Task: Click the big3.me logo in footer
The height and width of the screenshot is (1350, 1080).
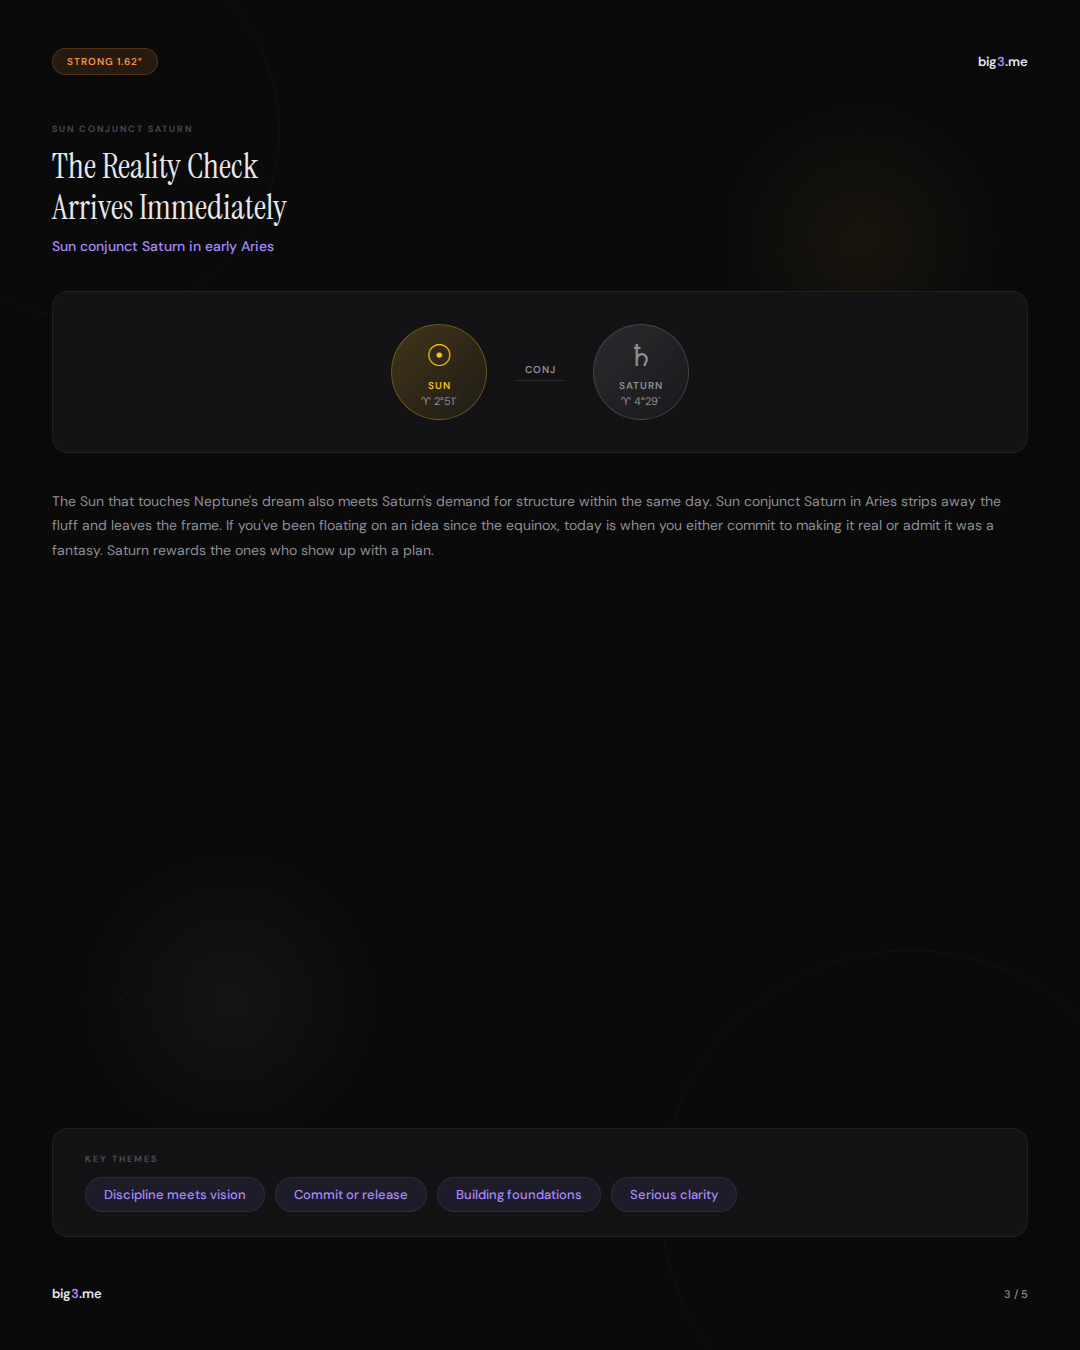Action: point(77,1294)
